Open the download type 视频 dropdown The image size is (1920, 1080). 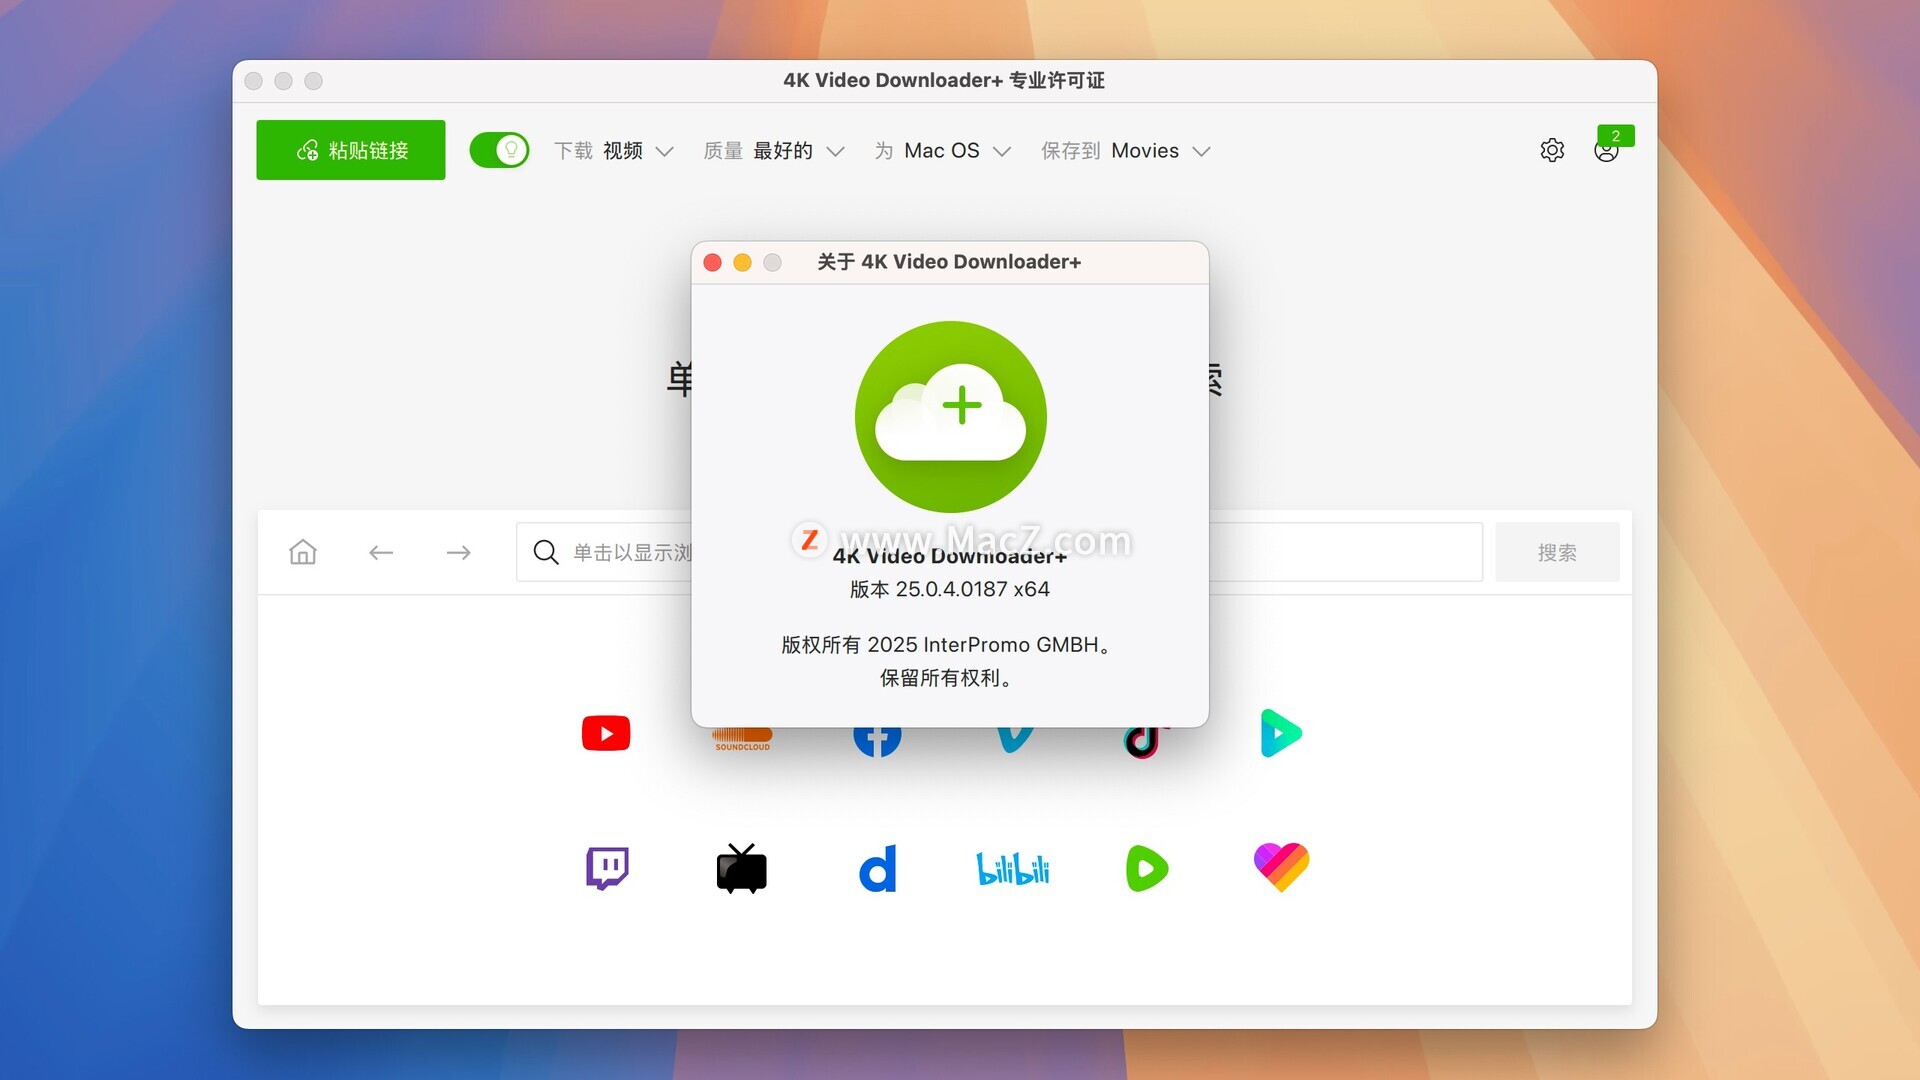click(614, 151)
